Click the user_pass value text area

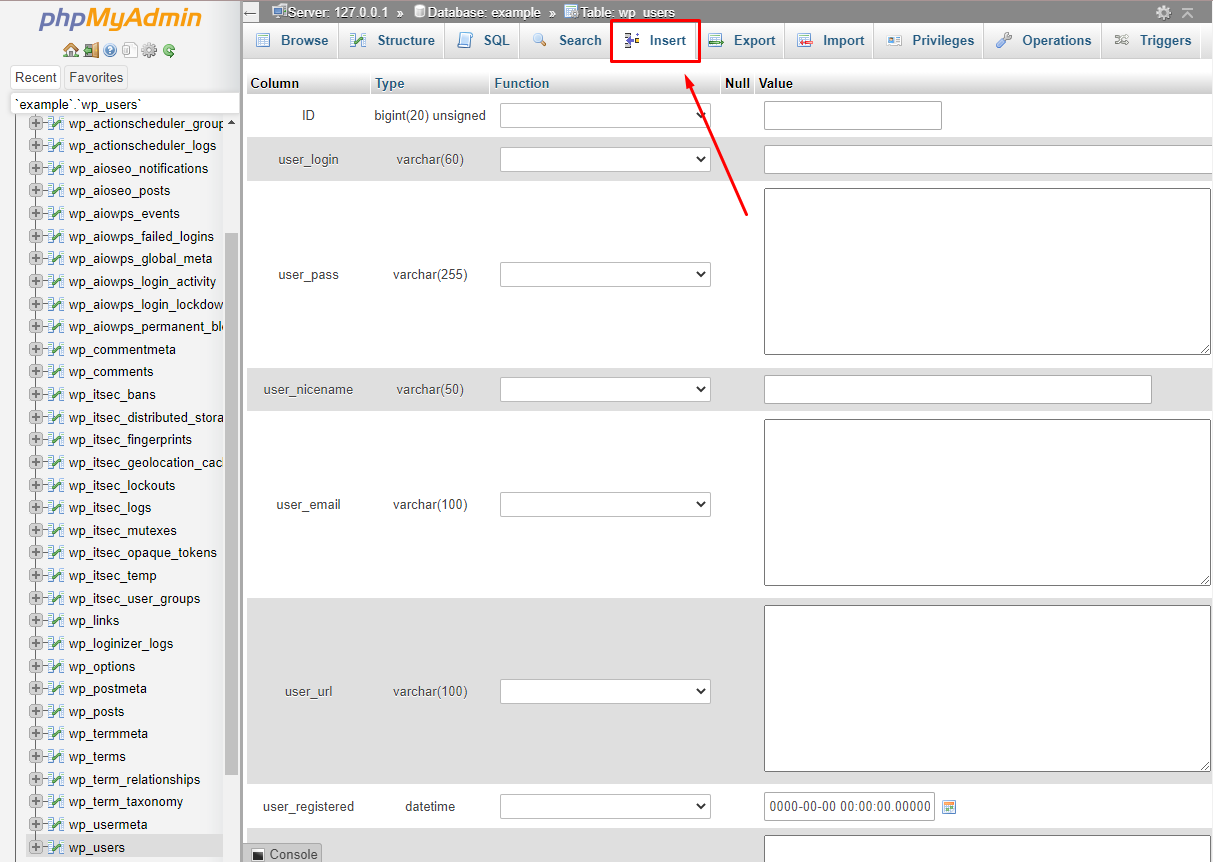point(987,271)
